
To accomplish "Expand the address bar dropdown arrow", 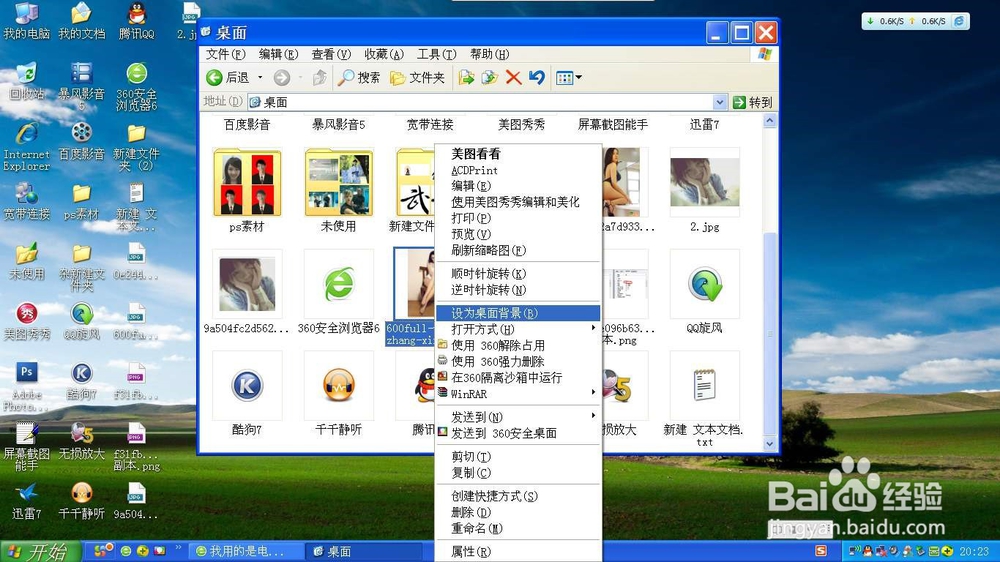I will (x=719, y=102).
